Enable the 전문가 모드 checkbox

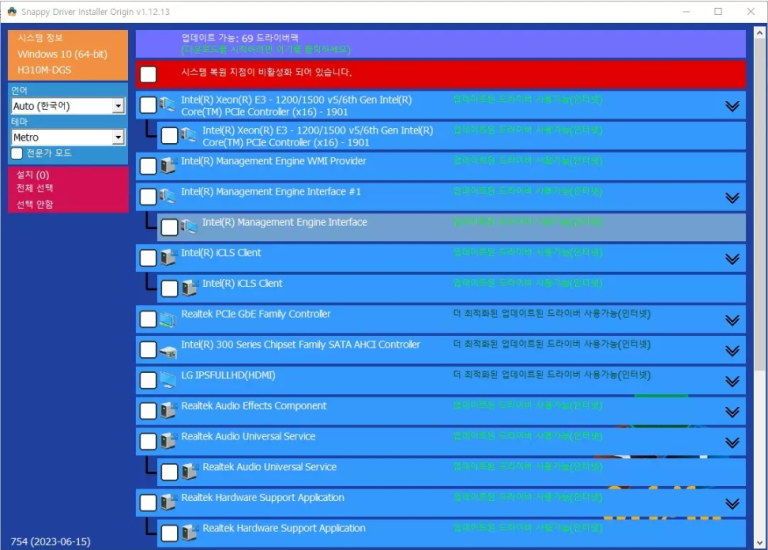(x=17, y=153)
